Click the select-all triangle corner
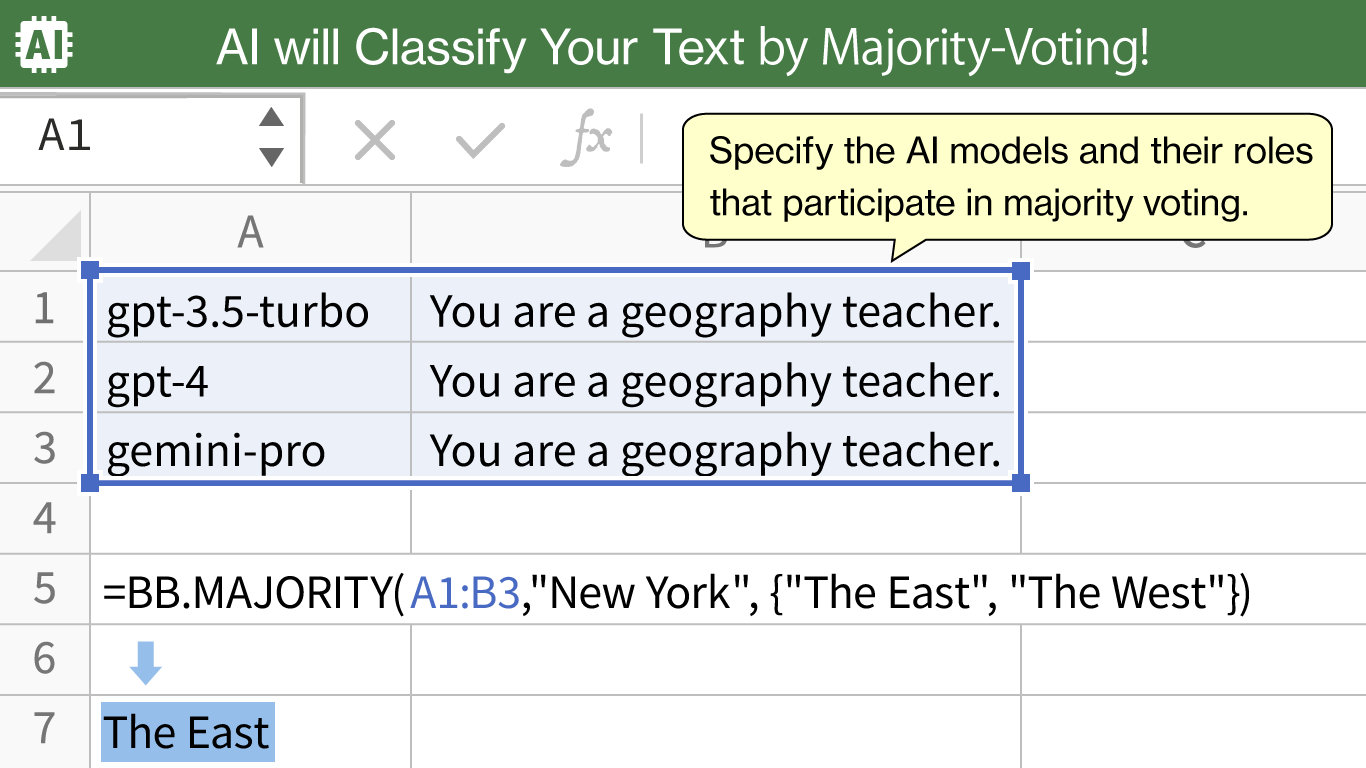Screen dimensions: 1366x768 point(57,236)
